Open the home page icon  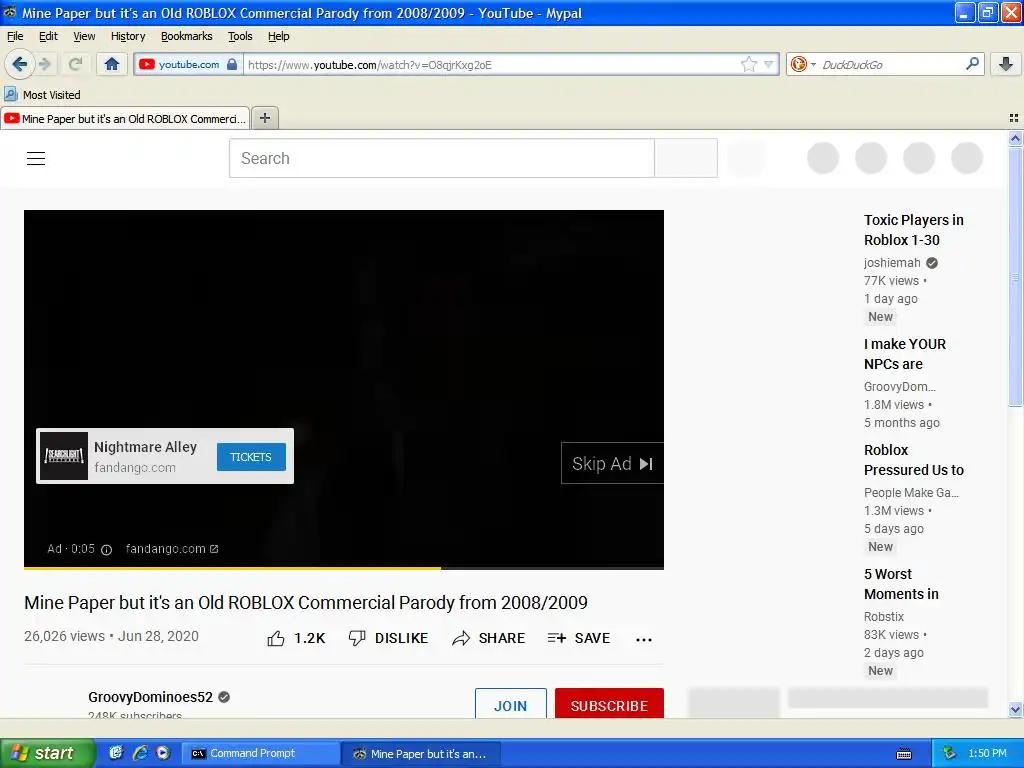[112, 64]
